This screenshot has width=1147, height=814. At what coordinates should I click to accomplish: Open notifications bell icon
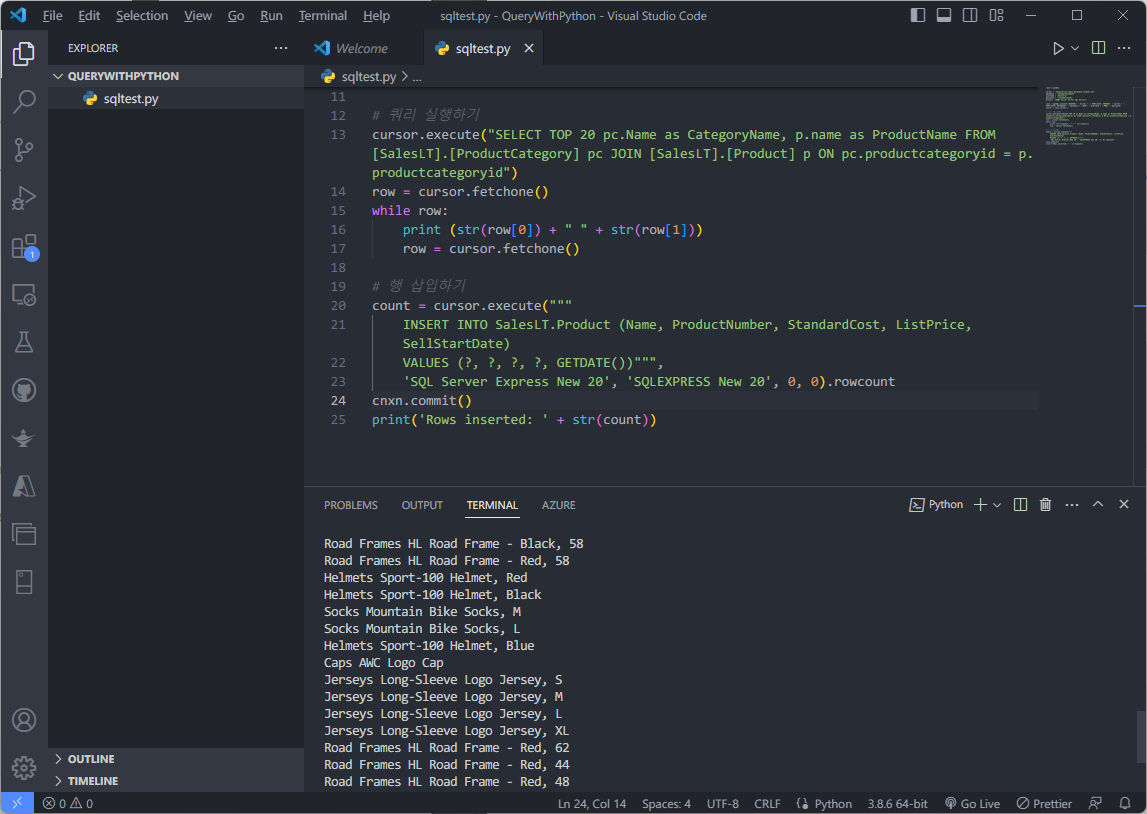point(1125,803)
